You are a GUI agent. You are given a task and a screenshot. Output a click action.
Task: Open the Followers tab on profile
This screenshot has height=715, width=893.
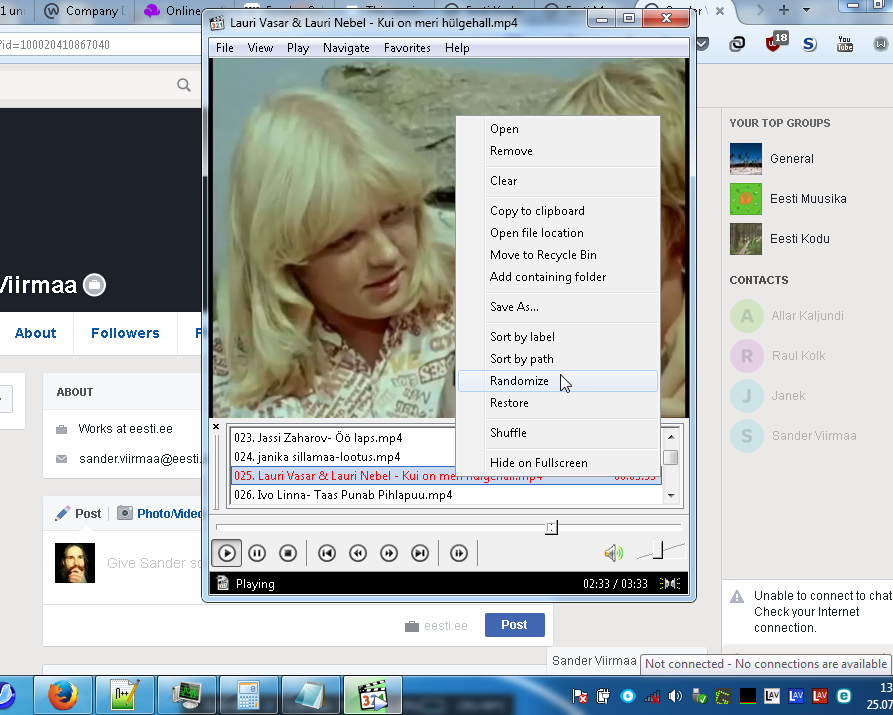[125, 333]
